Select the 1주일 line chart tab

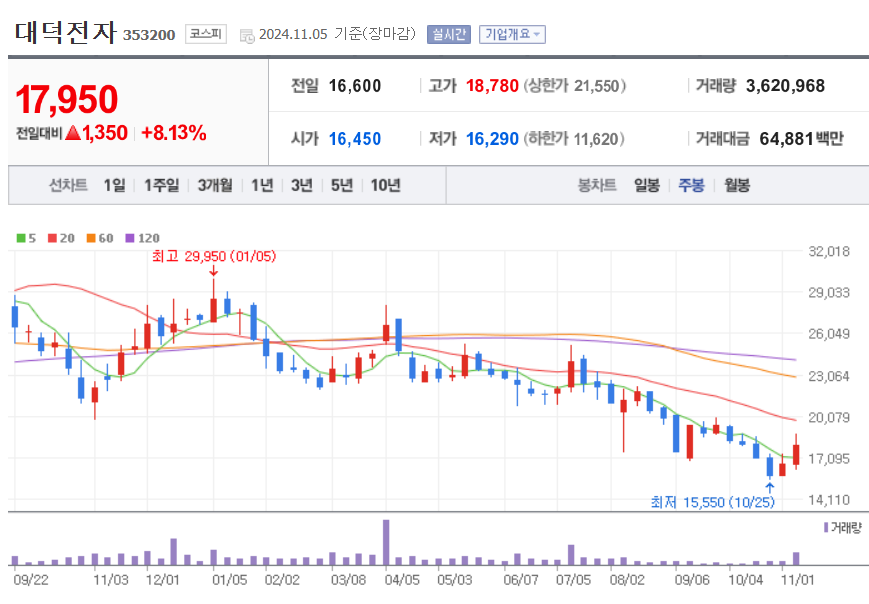(161, 185)
